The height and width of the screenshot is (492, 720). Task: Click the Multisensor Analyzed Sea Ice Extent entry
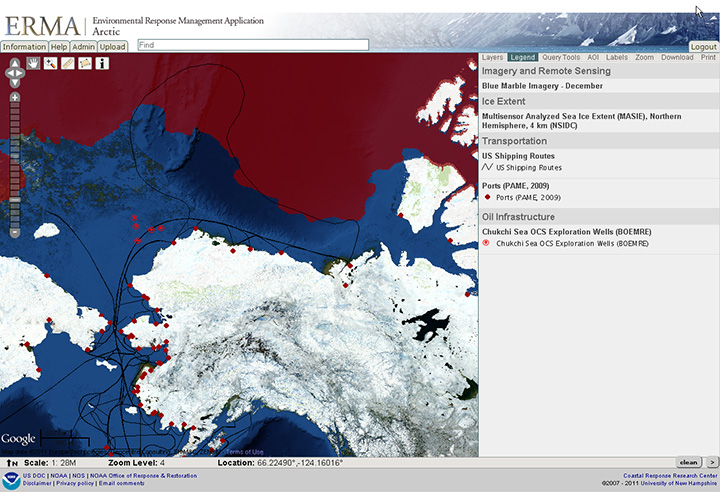coord(581,121)
